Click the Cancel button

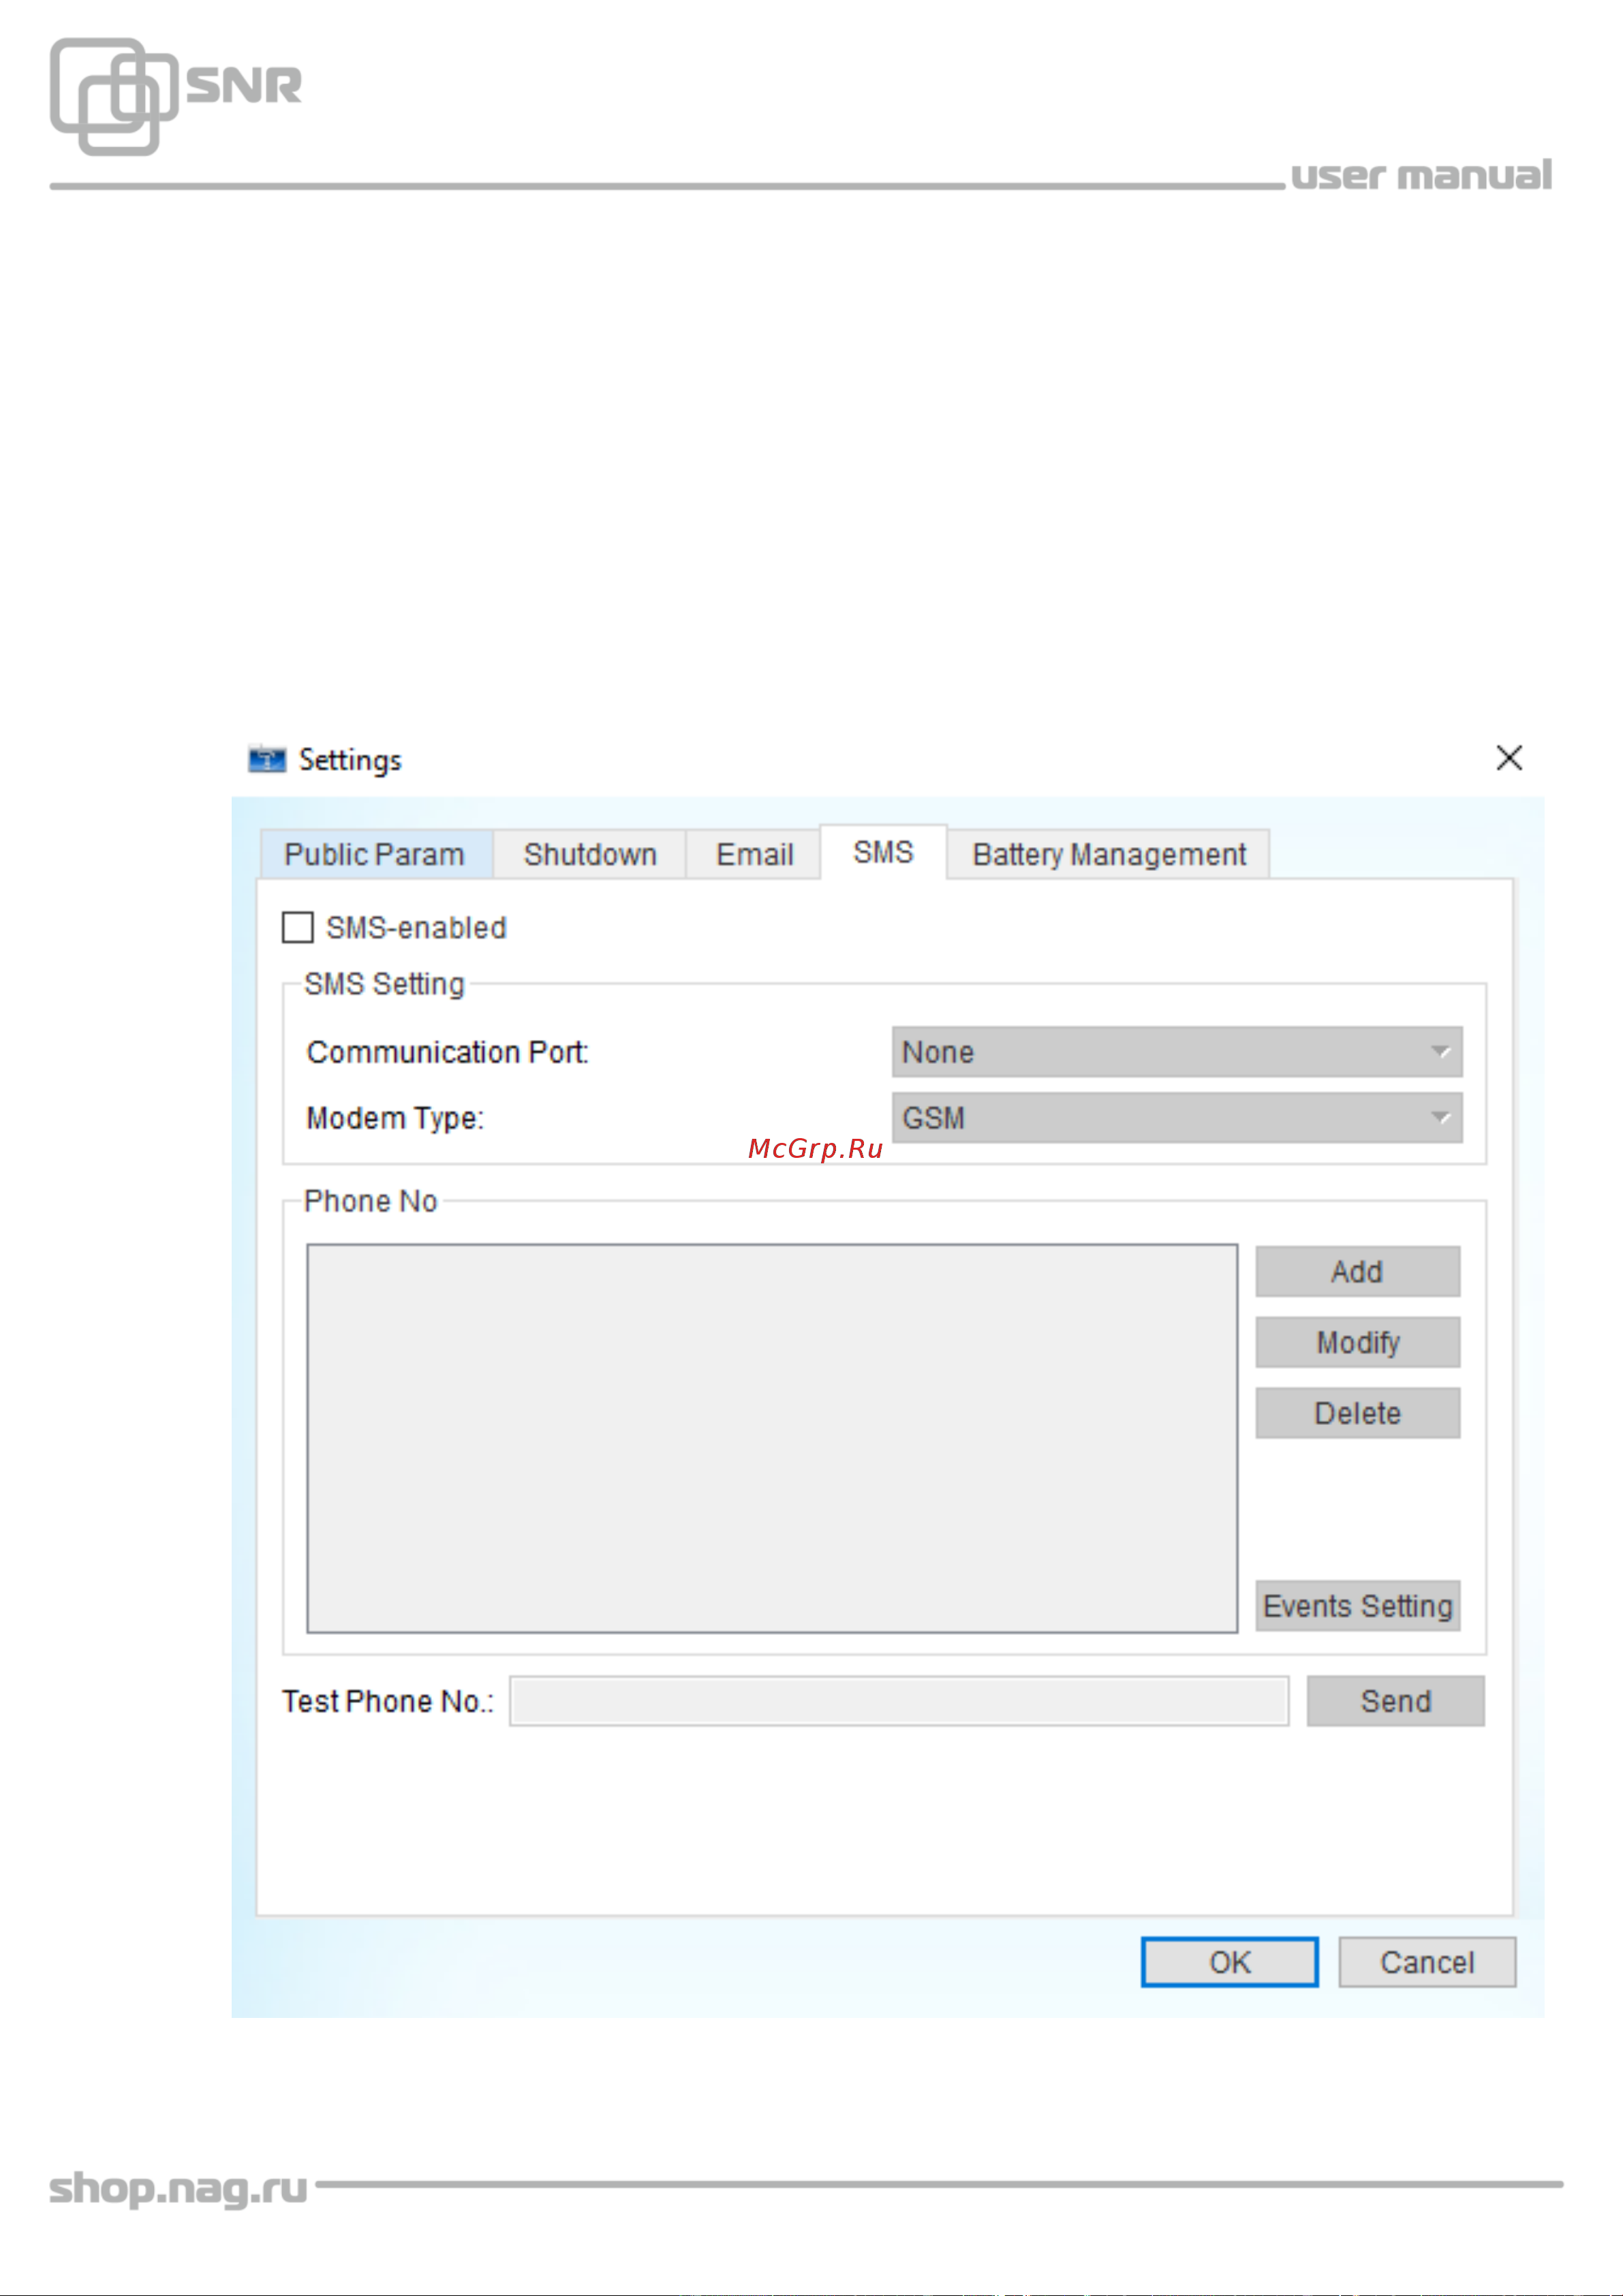[x=1427, y=1962]
